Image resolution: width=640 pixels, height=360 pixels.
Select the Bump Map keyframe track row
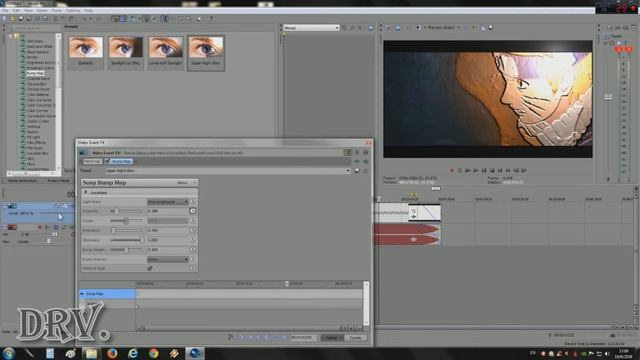point(107,293)
